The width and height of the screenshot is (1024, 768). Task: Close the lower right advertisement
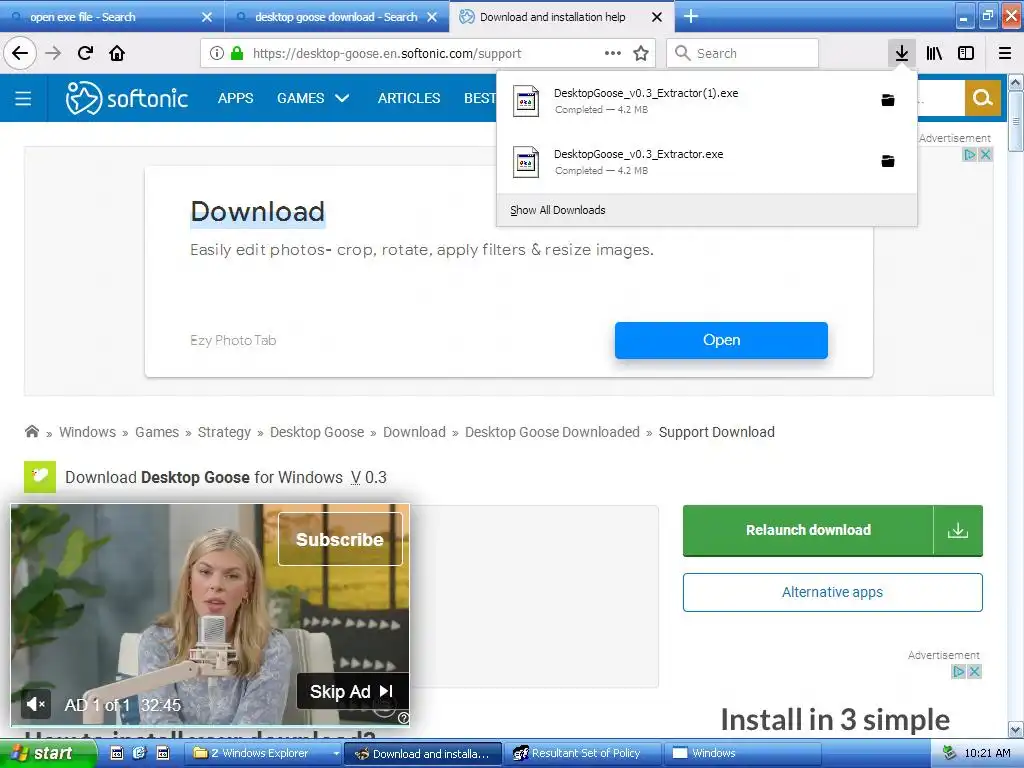(x=974, y=671)
